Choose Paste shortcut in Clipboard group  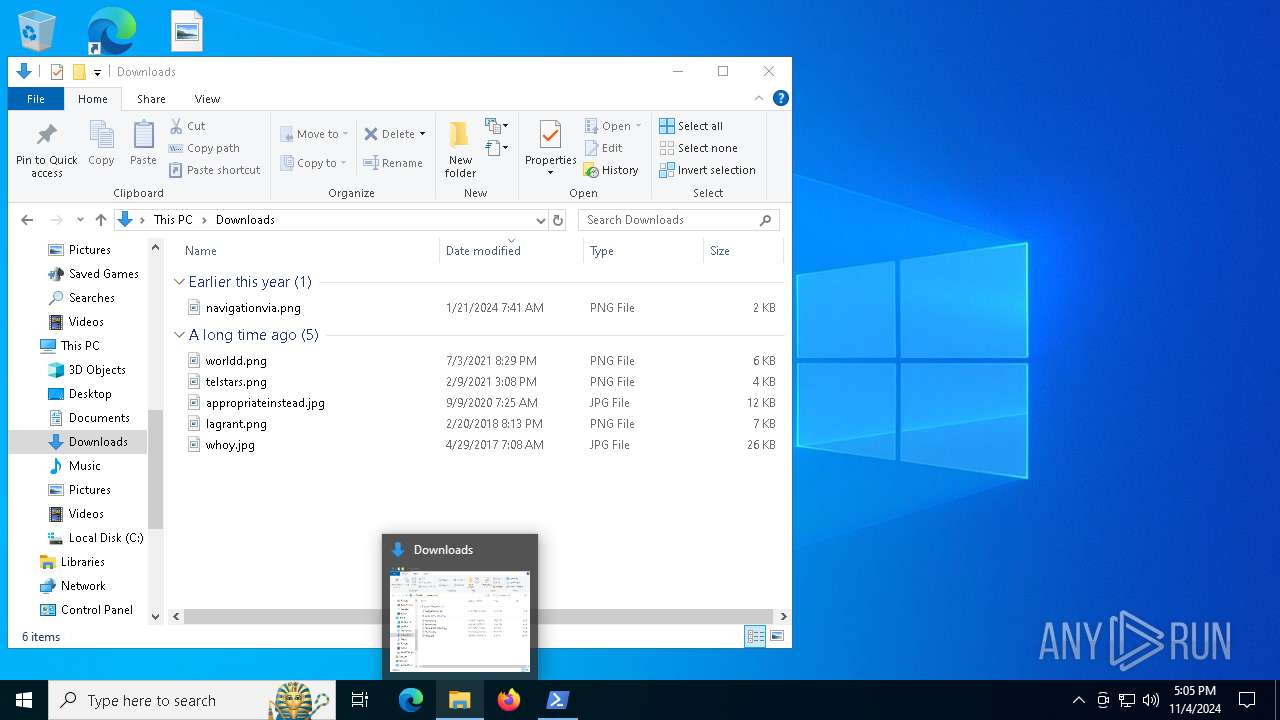[x=214, y=170]
